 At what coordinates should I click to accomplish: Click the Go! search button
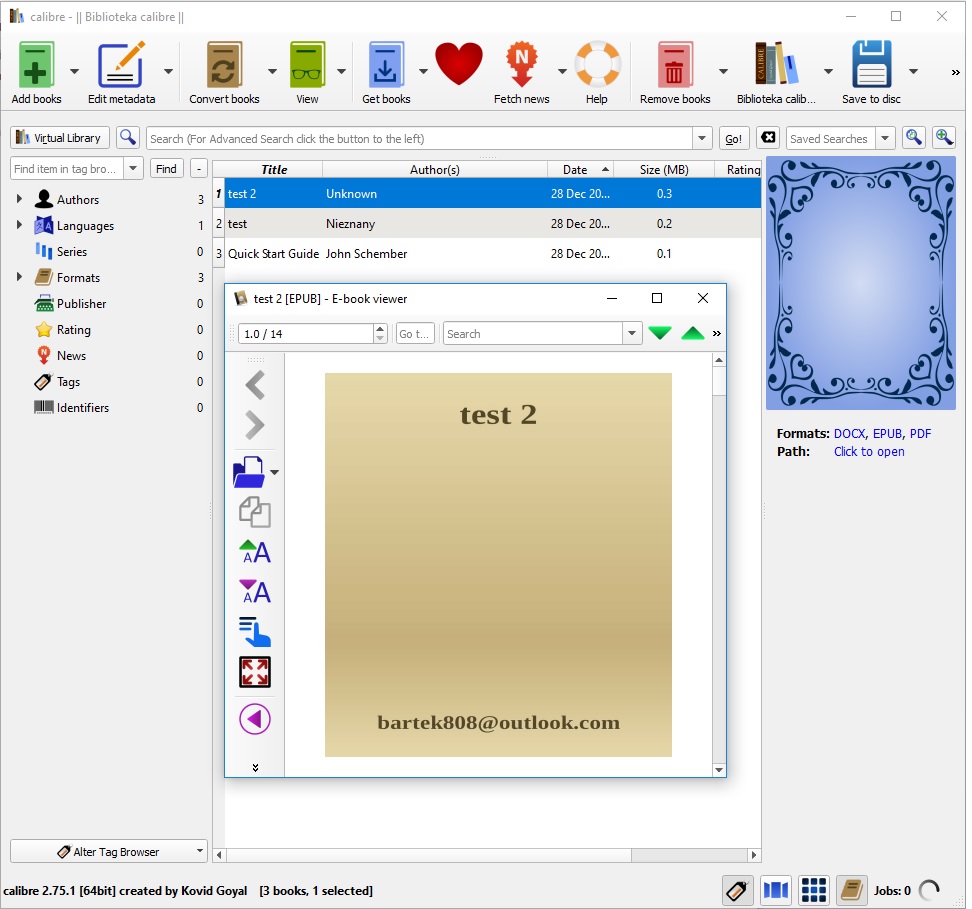[733, 138]
